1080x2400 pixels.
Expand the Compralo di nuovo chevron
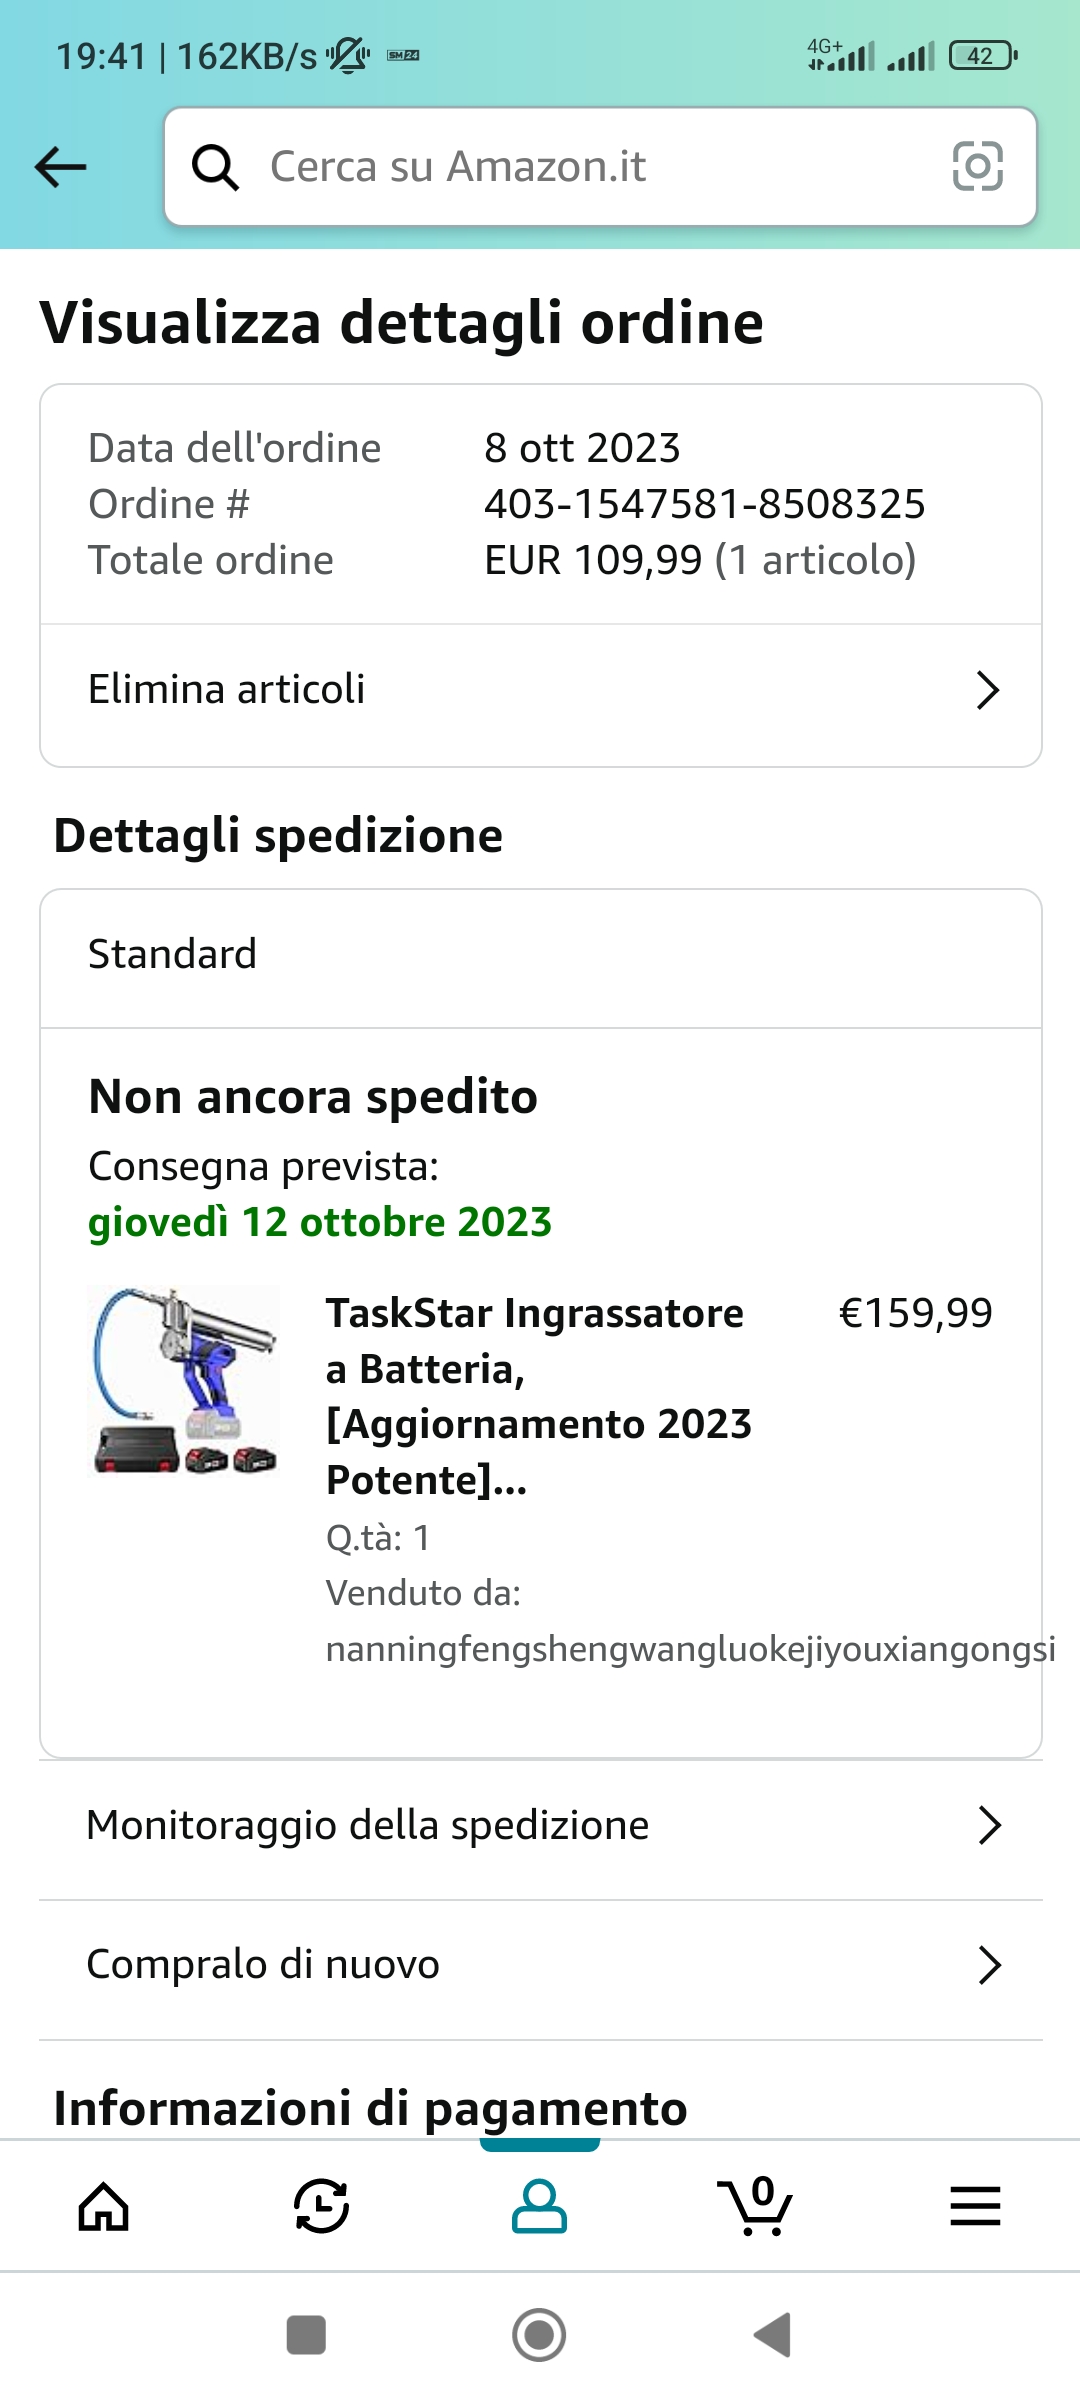point(989,1965)
